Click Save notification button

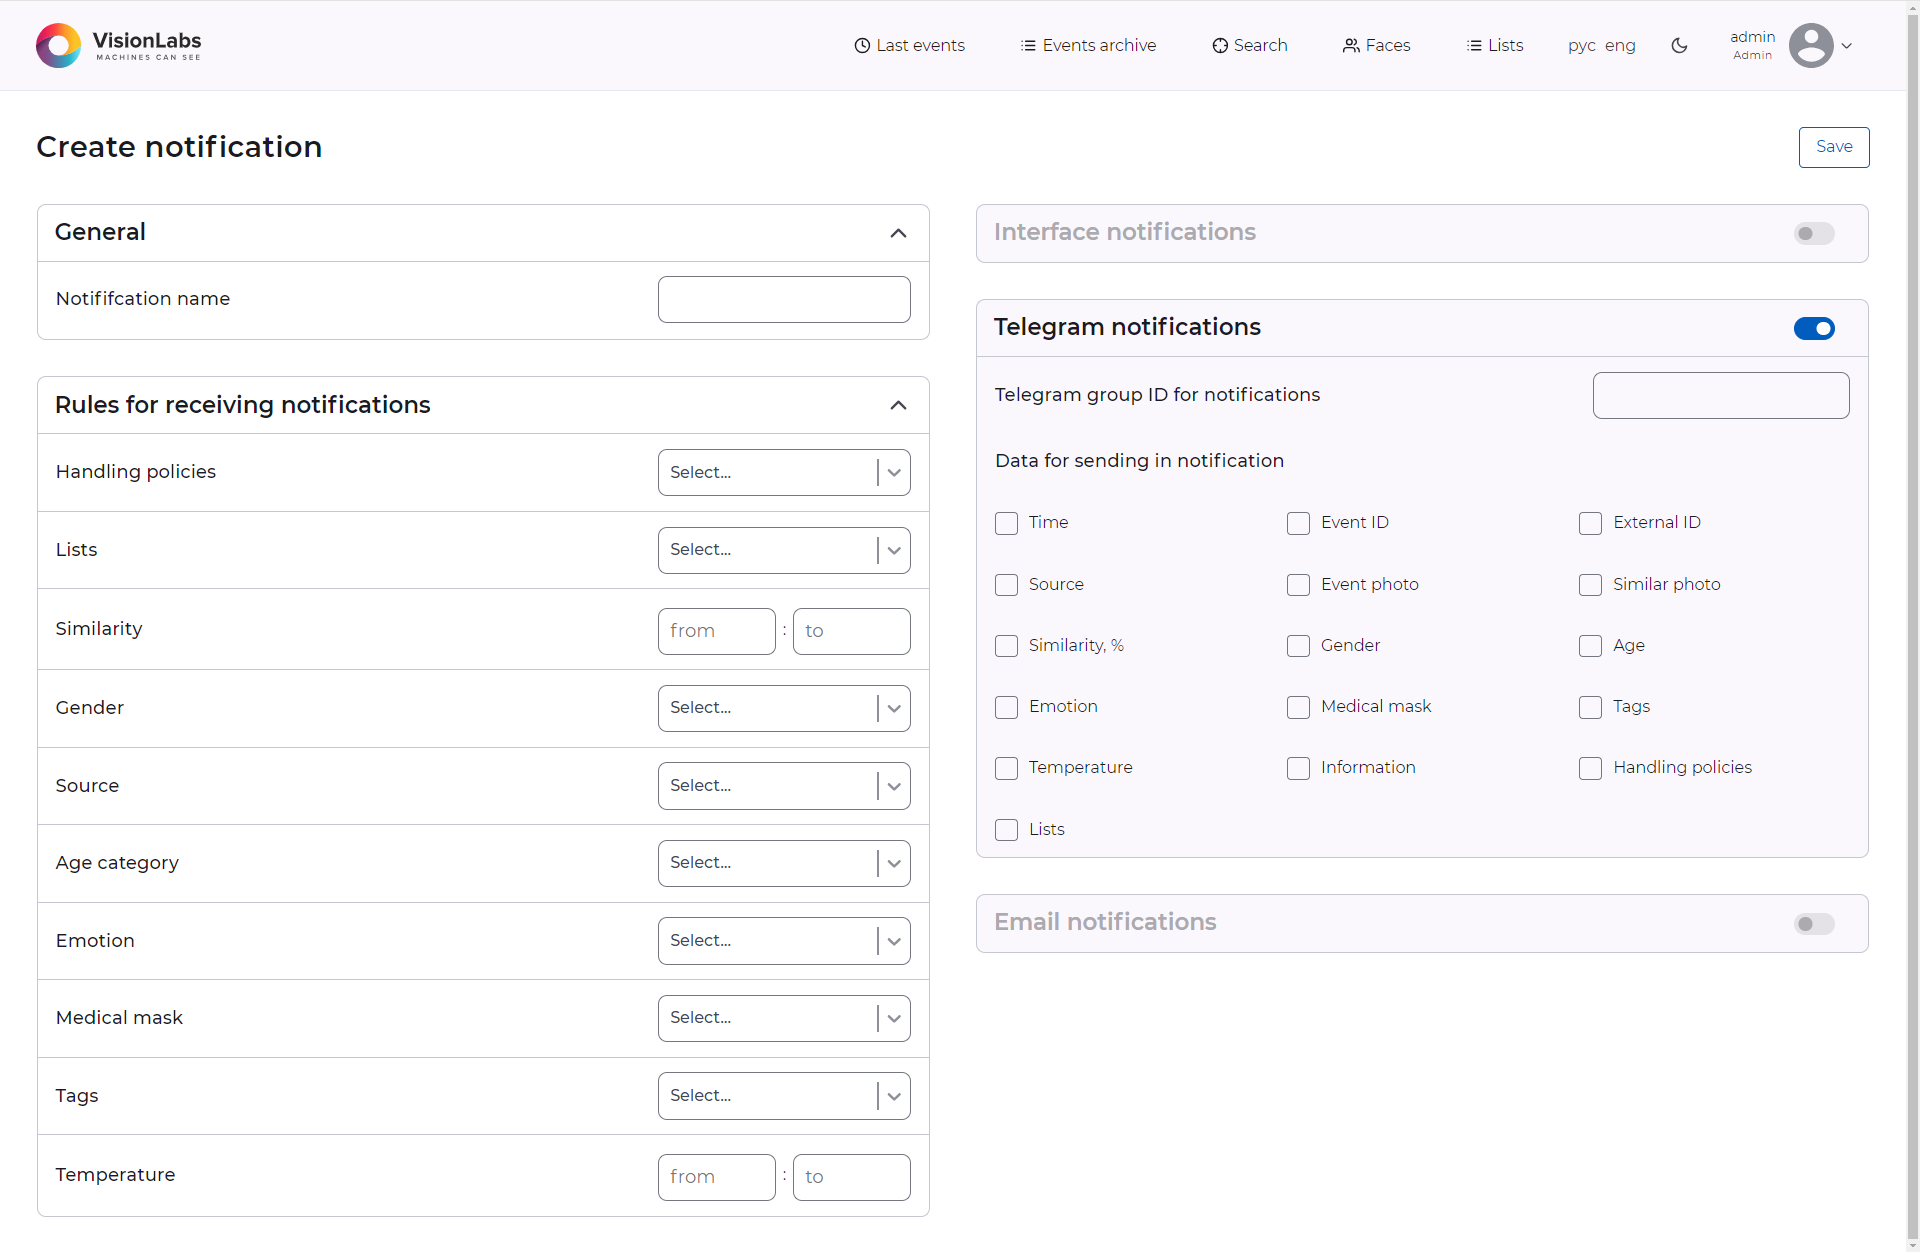point(1833,145)
